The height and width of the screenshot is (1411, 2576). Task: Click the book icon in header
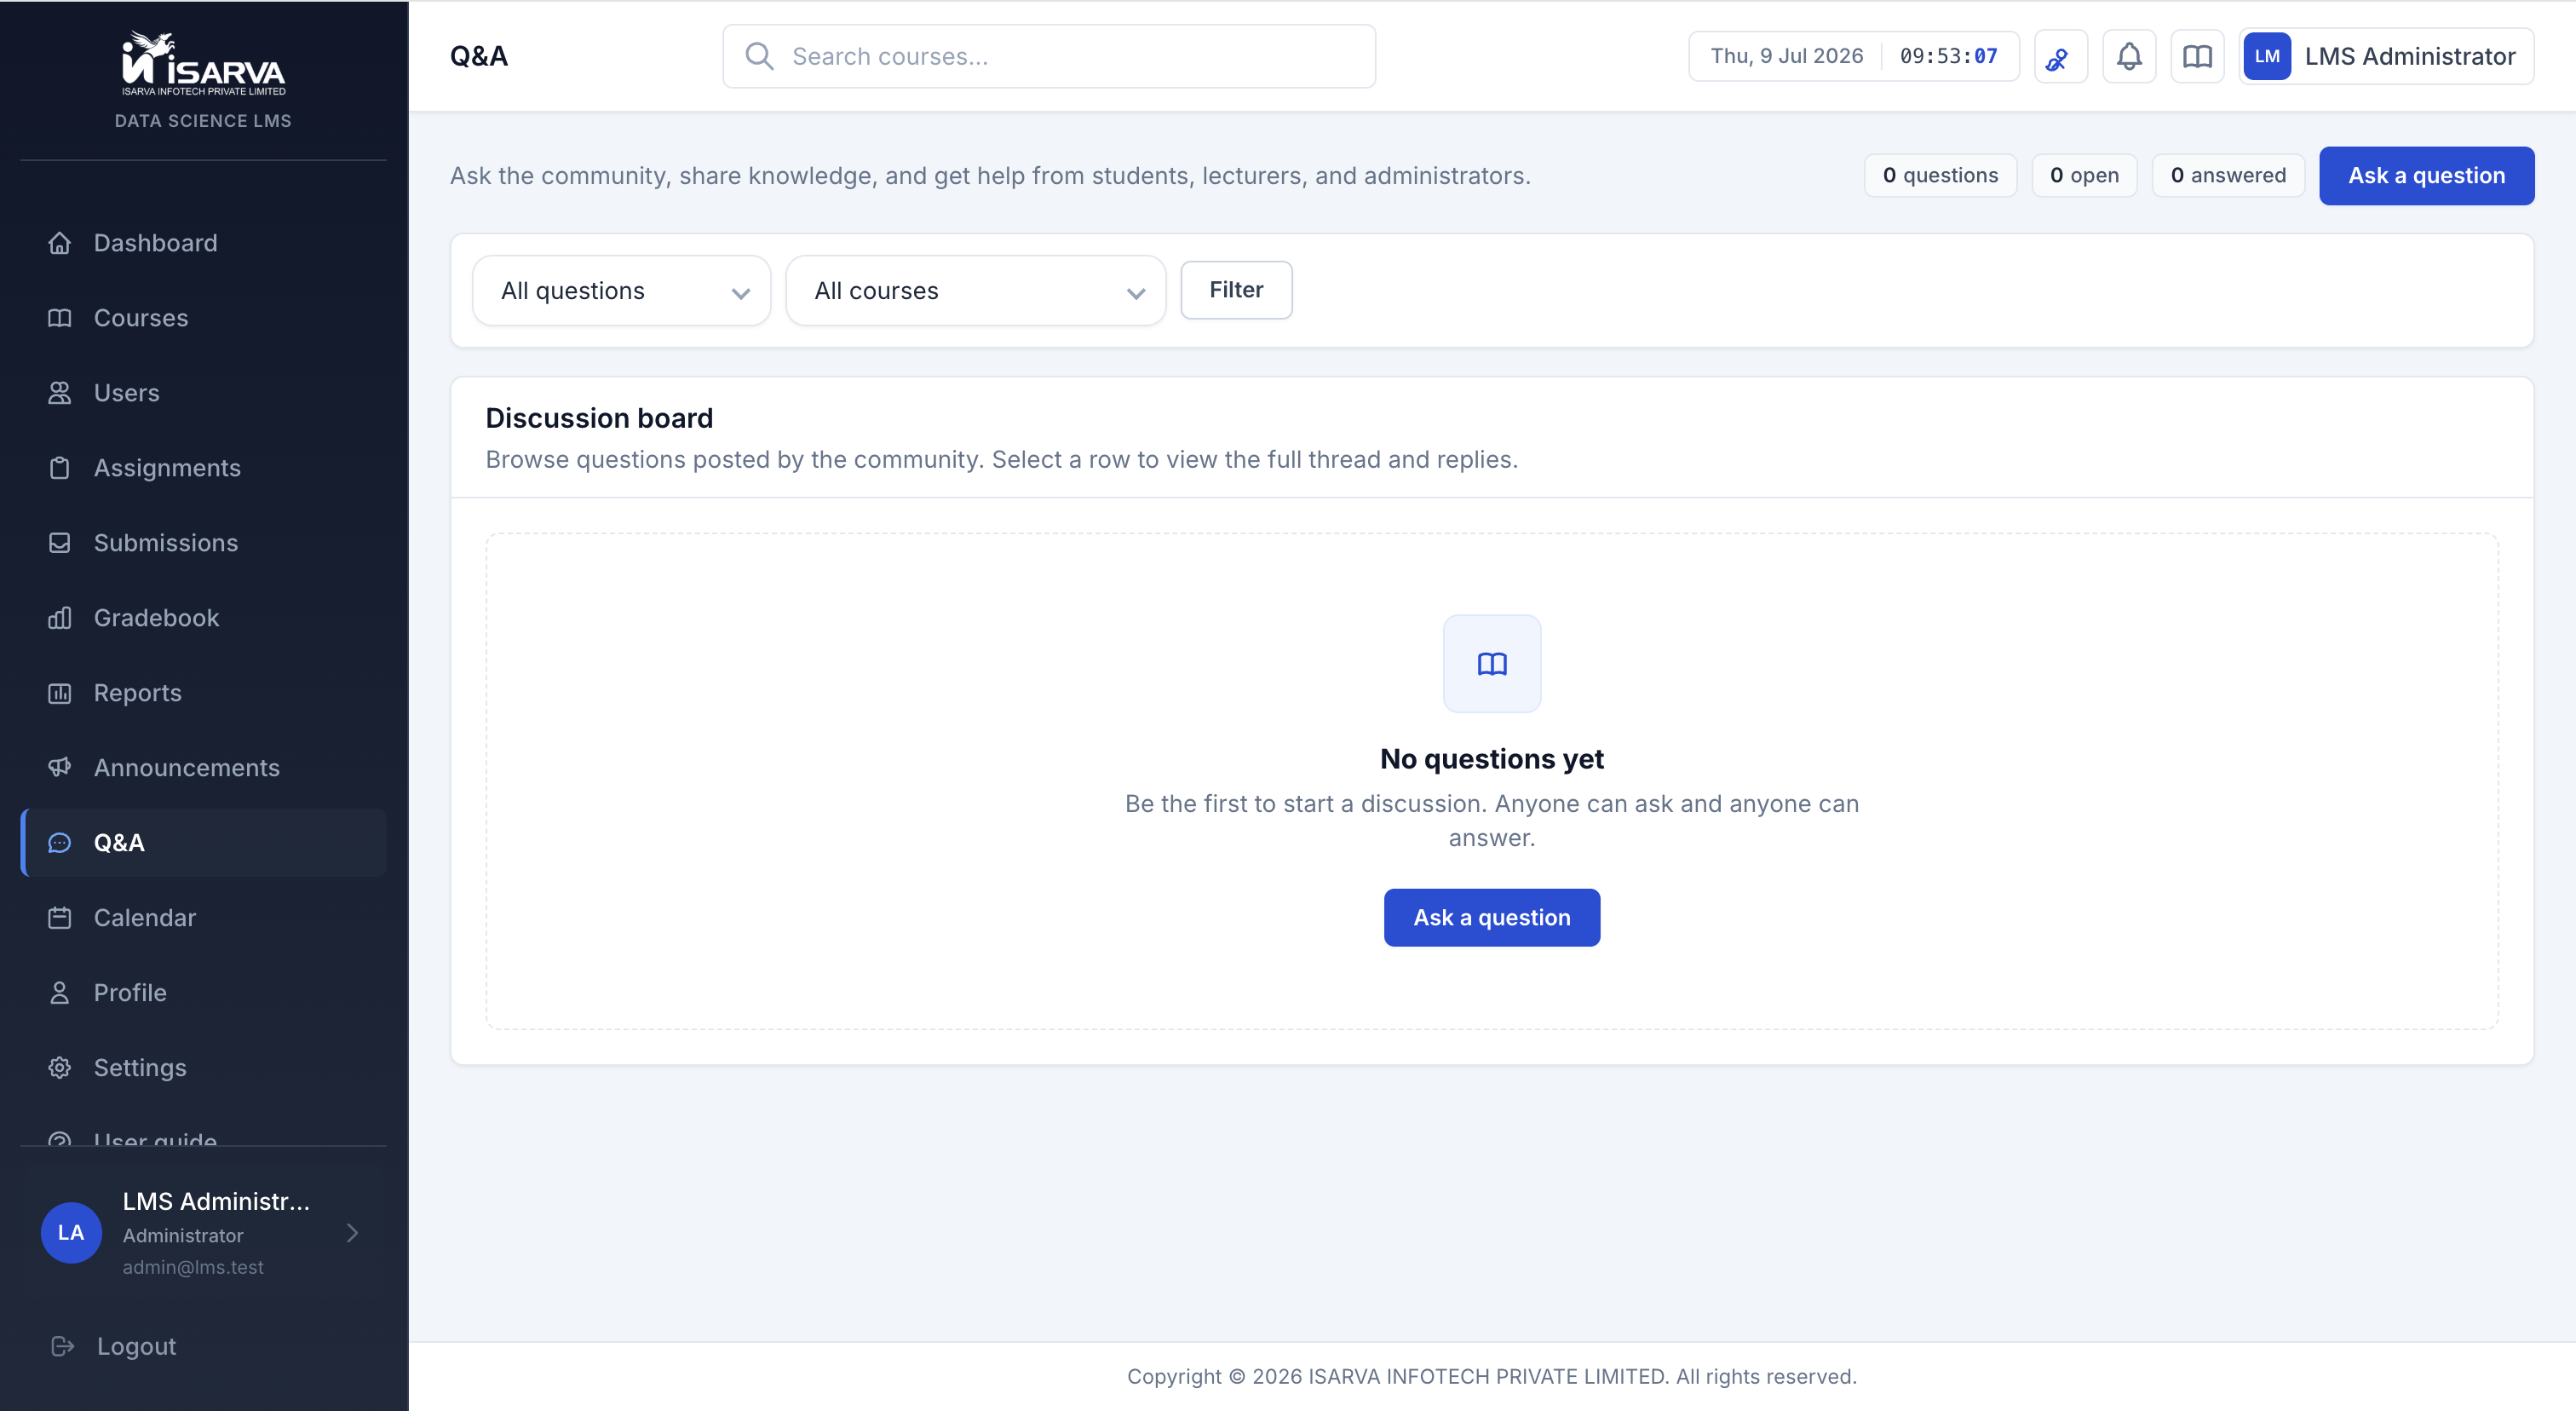[x=2197, y=56]
